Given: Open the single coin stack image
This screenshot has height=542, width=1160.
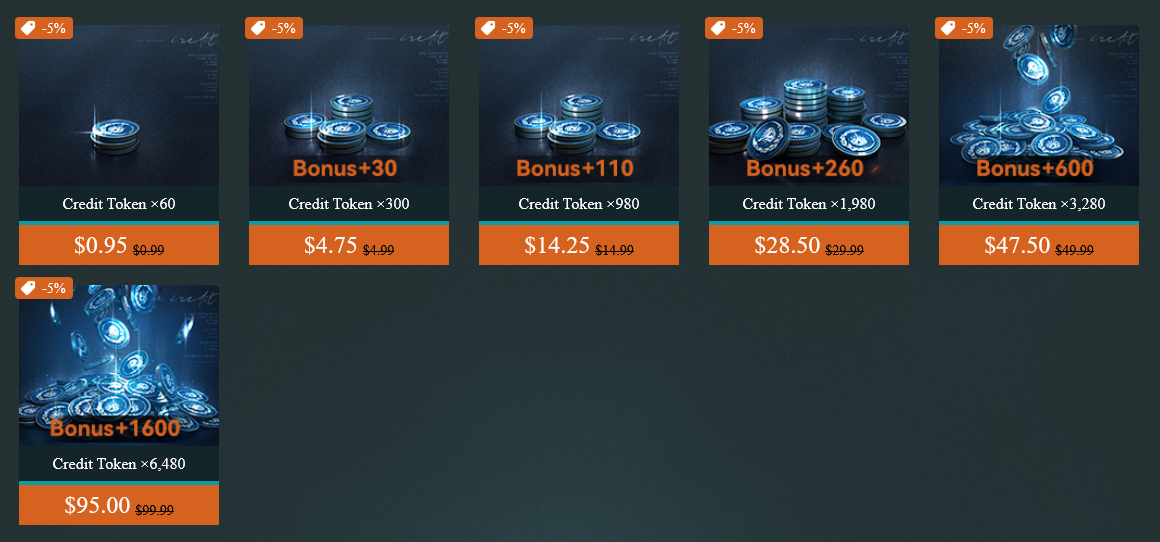Looking at the screenshot, I should click(119, 106).
